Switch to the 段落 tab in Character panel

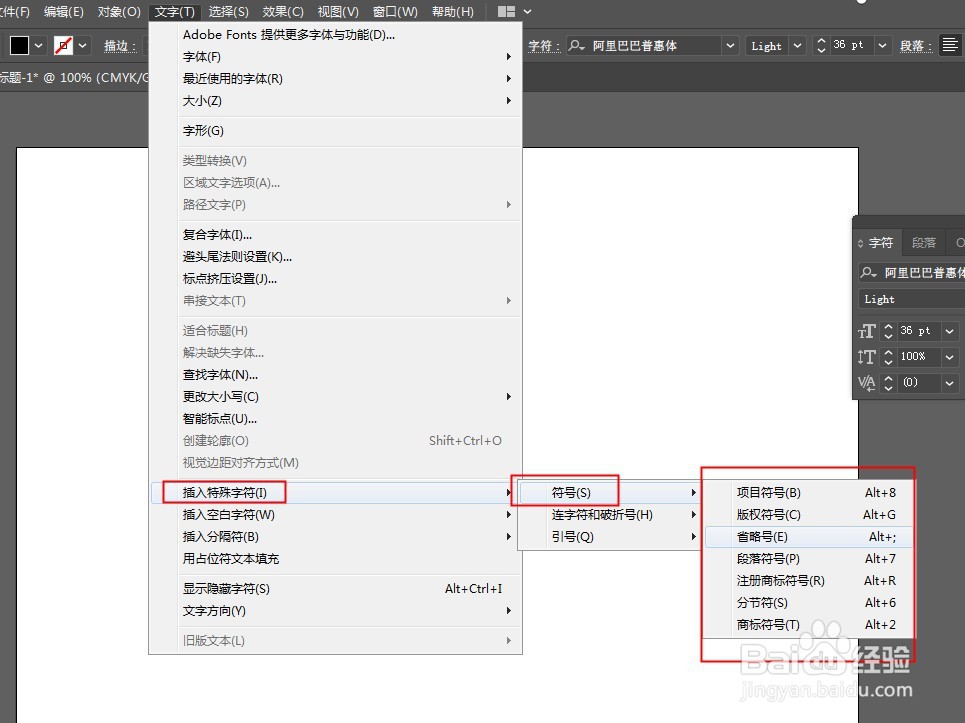922,242
